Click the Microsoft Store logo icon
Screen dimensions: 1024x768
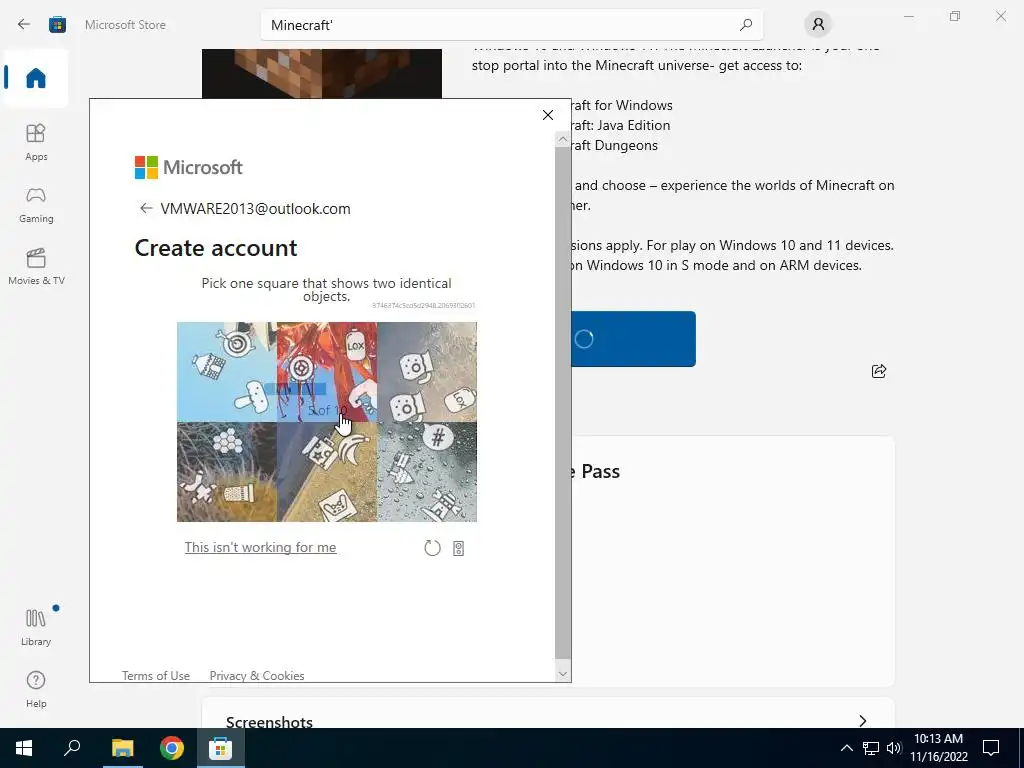click(x=57, y=25)
